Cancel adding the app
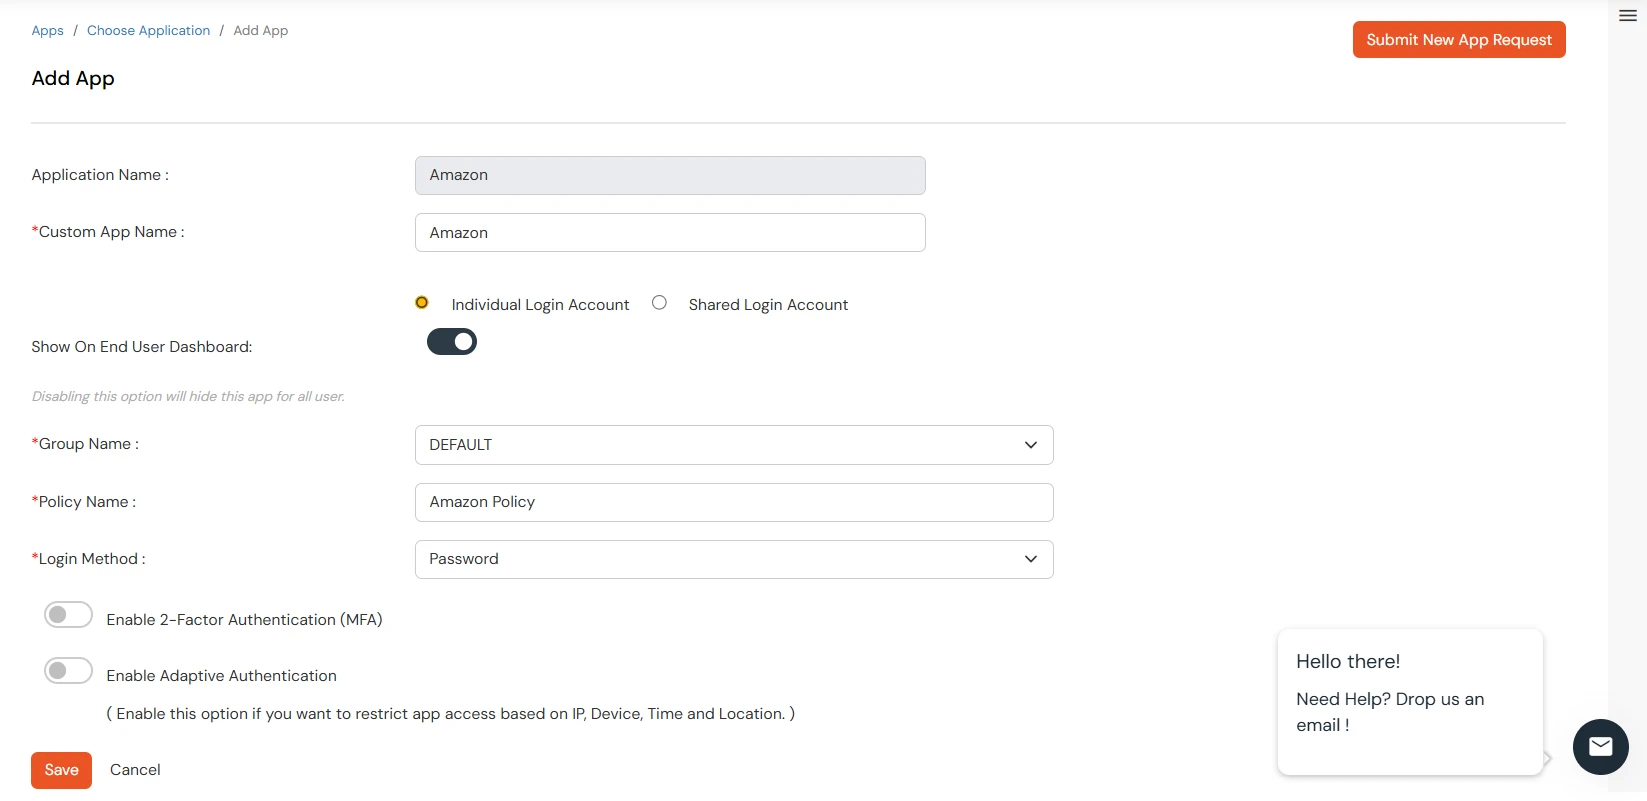The image size is (1647, 801). click(x=135, y=770)
